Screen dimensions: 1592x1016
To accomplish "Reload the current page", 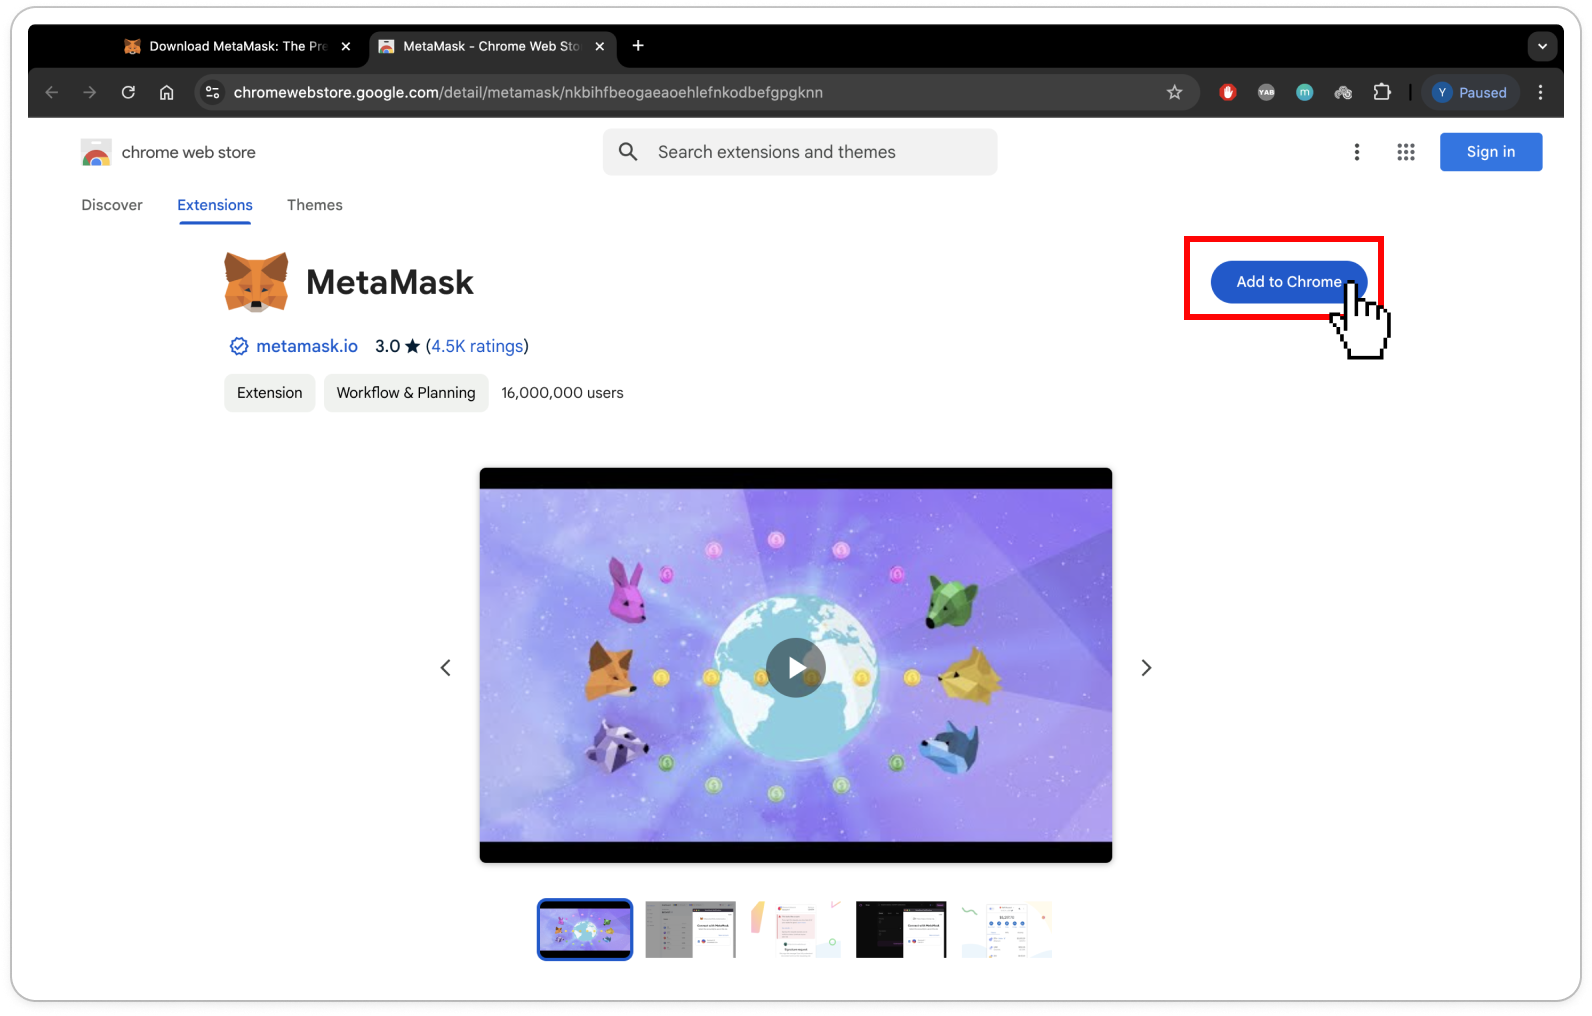I will pos(128,93).
